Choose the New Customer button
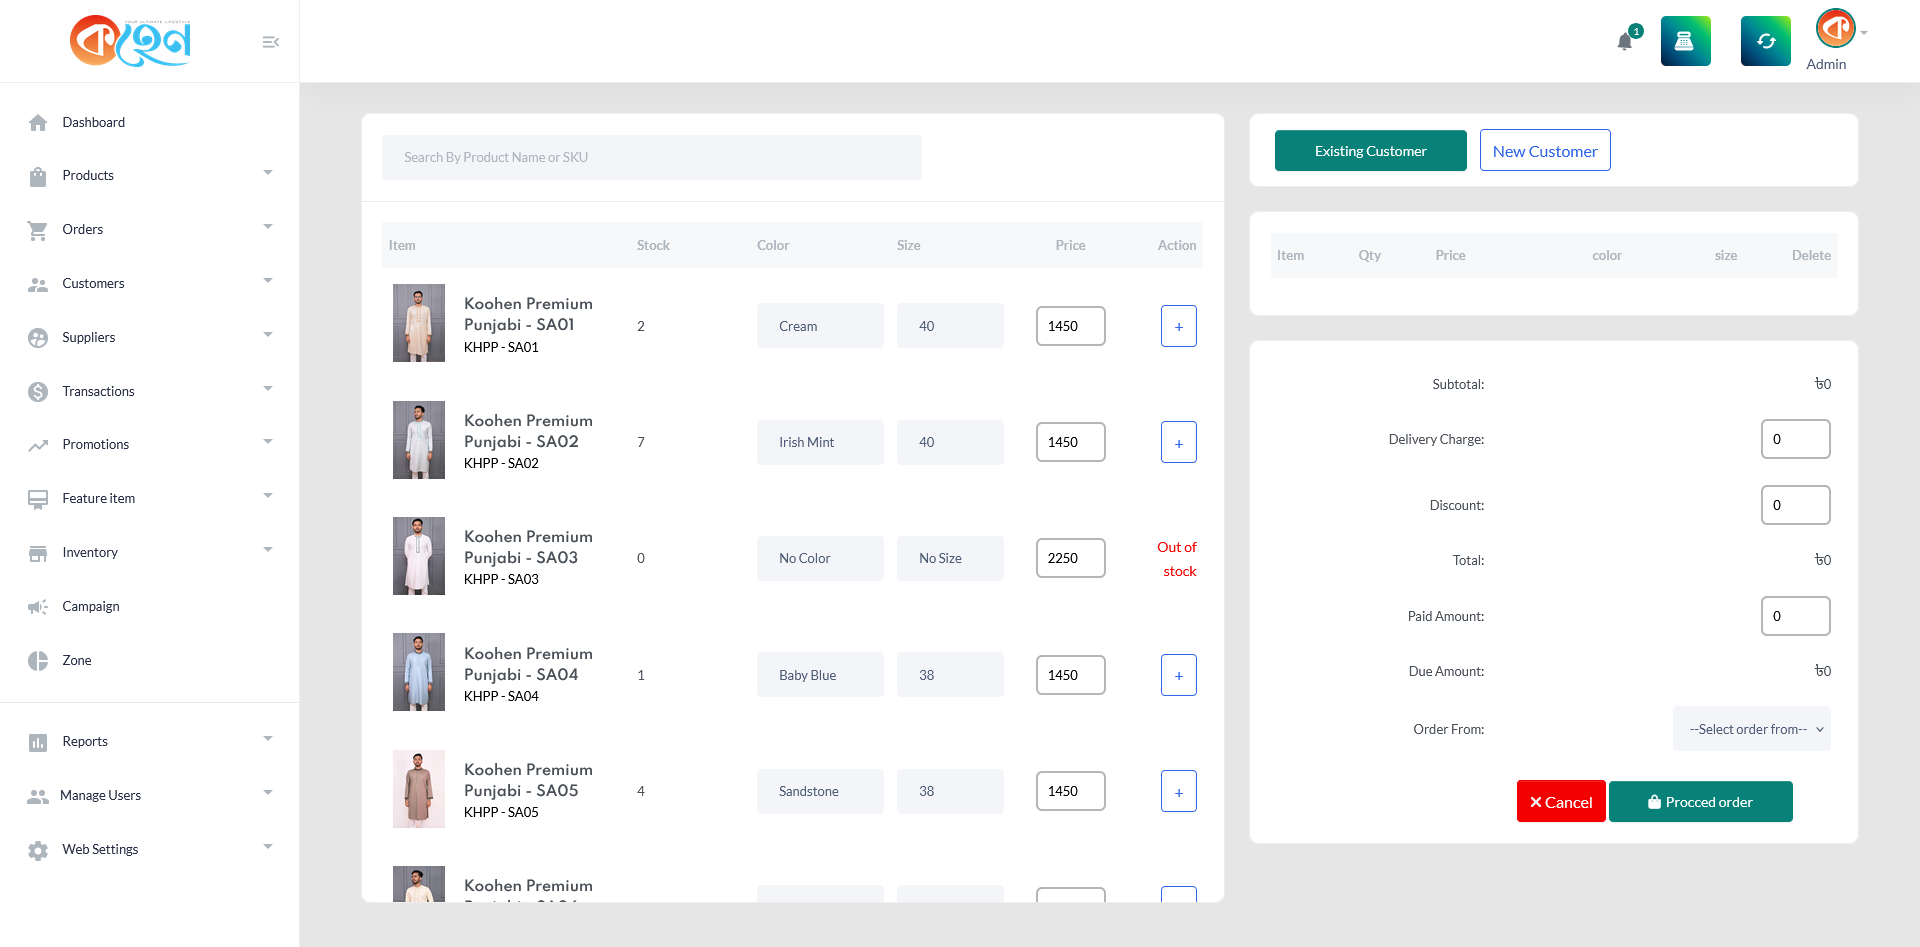1920x947 pixels. 1544,151
